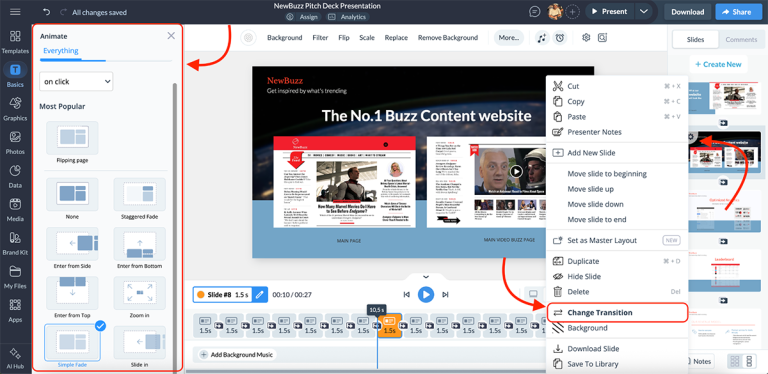
Task: Click the grid view icon near Notes
Action: (735, 361)
